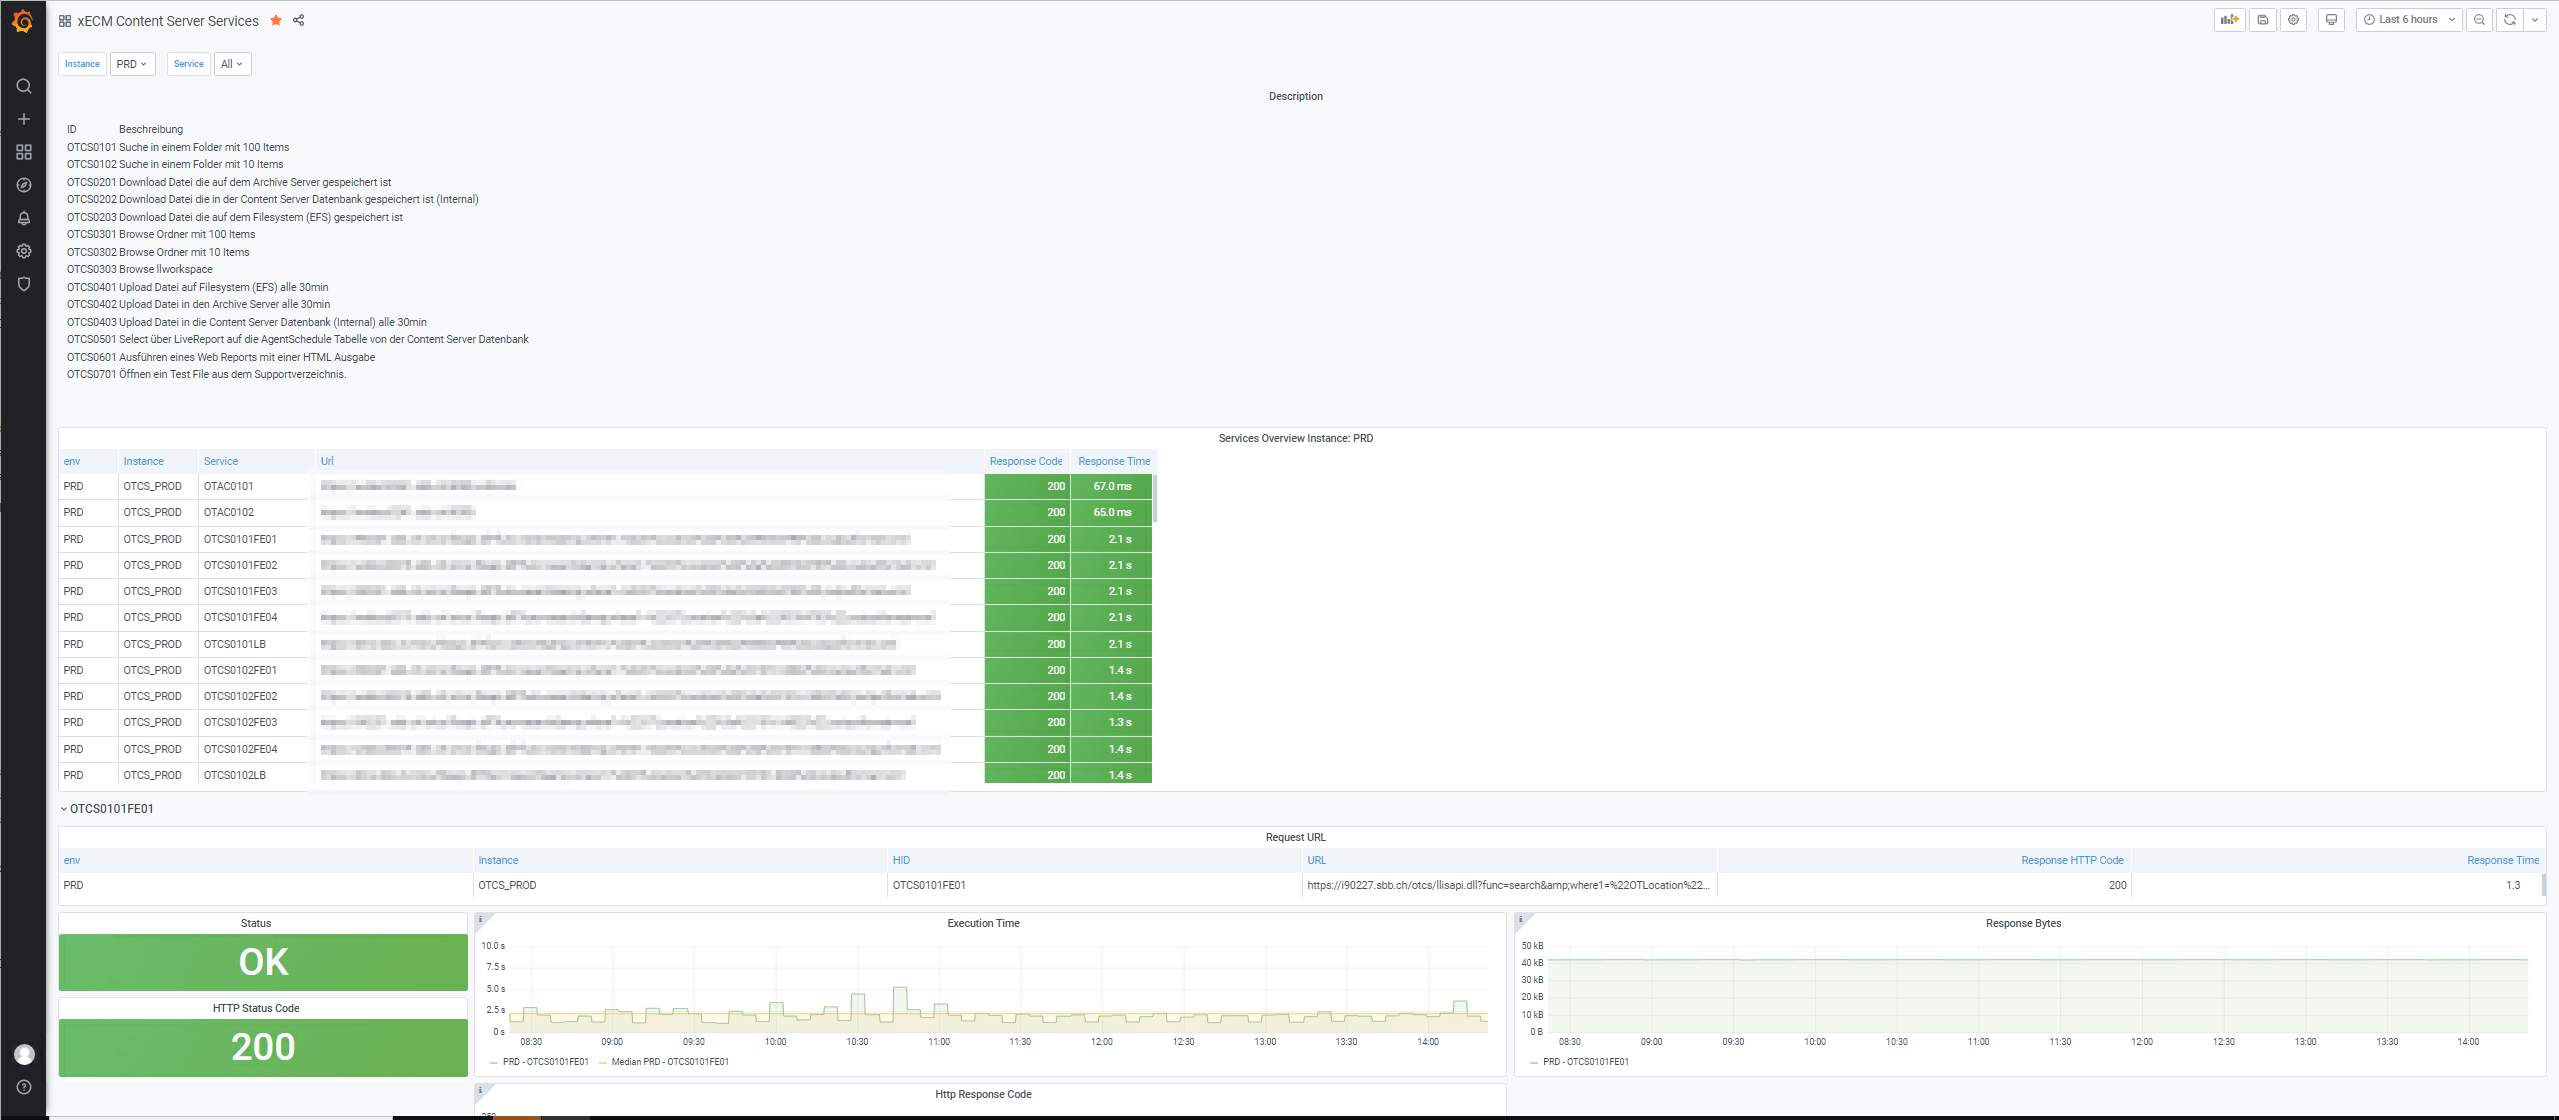Screen dimensions: 2559x1120
Task: Save the dashboard via disk icon
Action: click(x=2262, y=20)
